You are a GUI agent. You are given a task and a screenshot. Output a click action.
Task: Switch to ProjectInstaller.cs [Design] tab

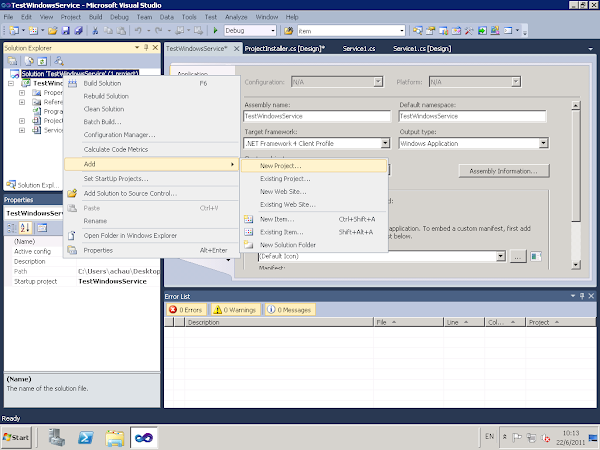tap(285, 49)
